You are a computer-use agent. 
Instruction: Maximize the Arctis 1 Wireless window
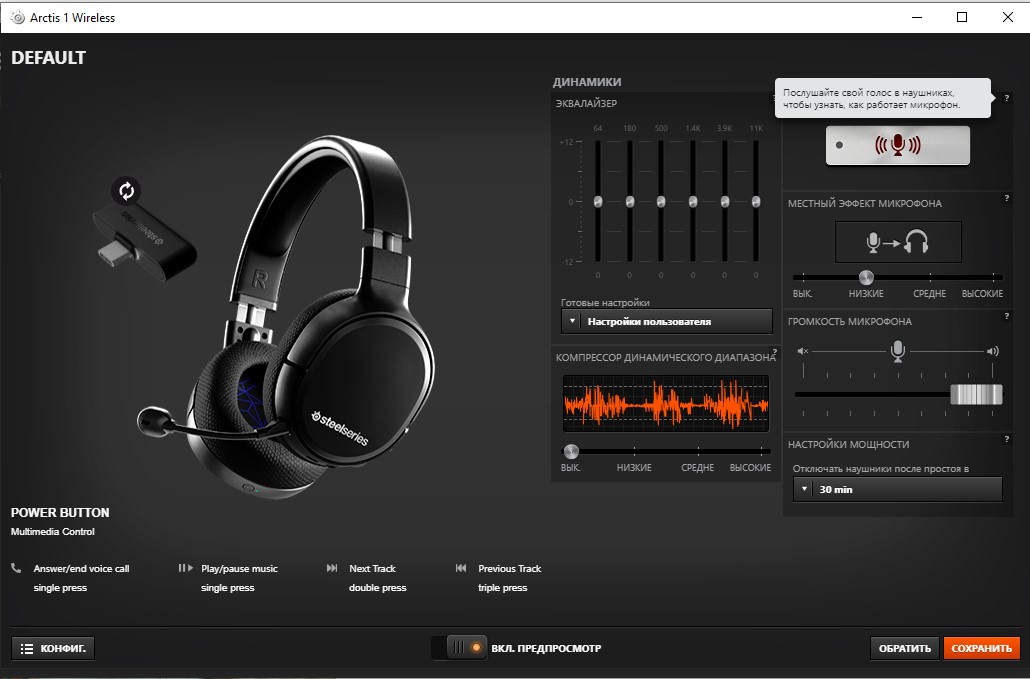[x=962, y=17]
